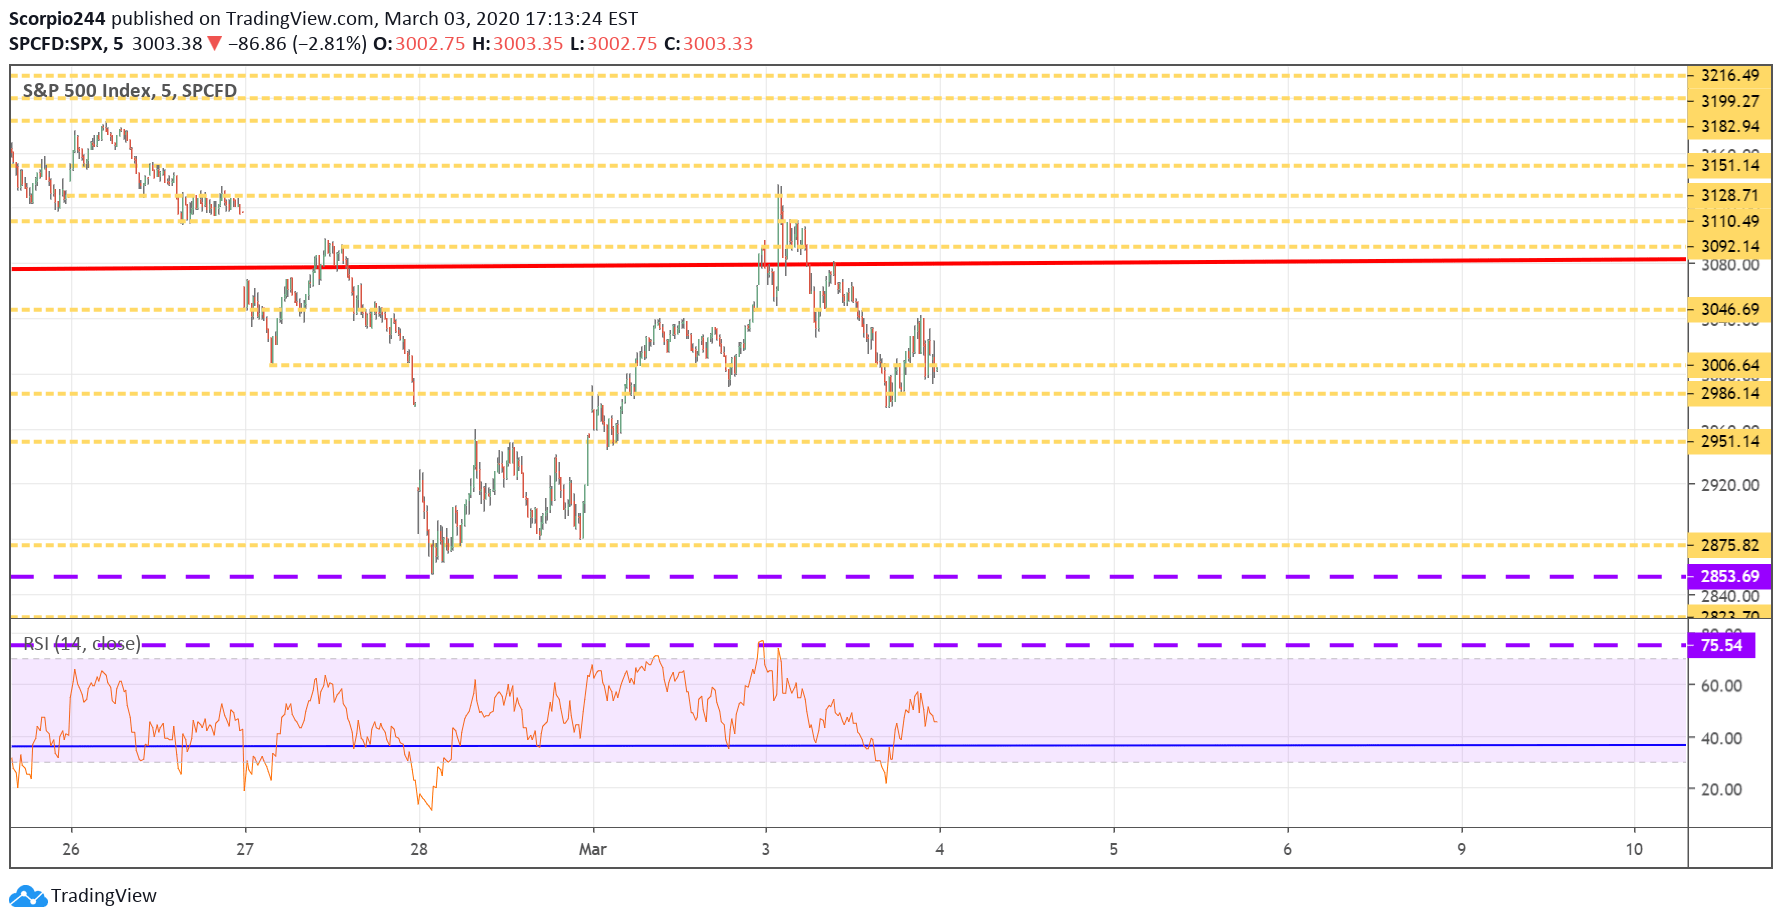Click the TradingView wordmark at bottom
The height and width of the screenshot is (923, 1782).
pos(104,896)
